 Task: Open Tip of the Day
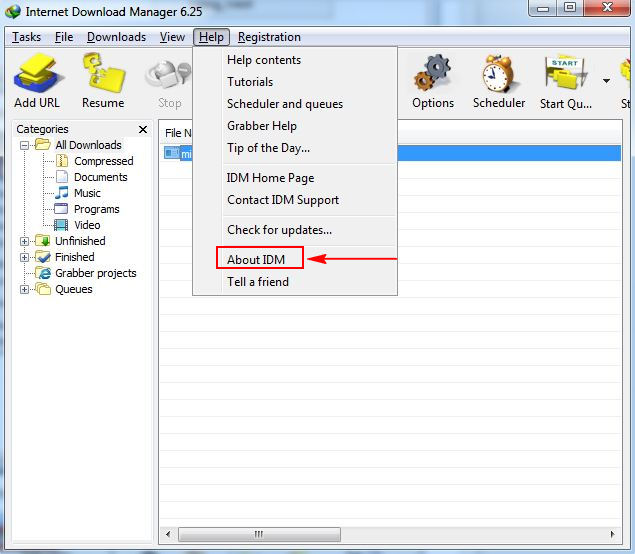(x=295, y=148)
